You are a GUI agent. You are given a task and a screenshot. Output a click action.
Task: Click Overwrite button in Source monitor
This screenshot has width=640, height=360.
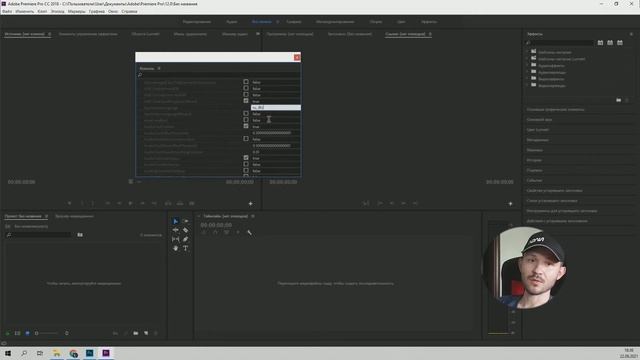pyautogui.click(x=180, y=203)
